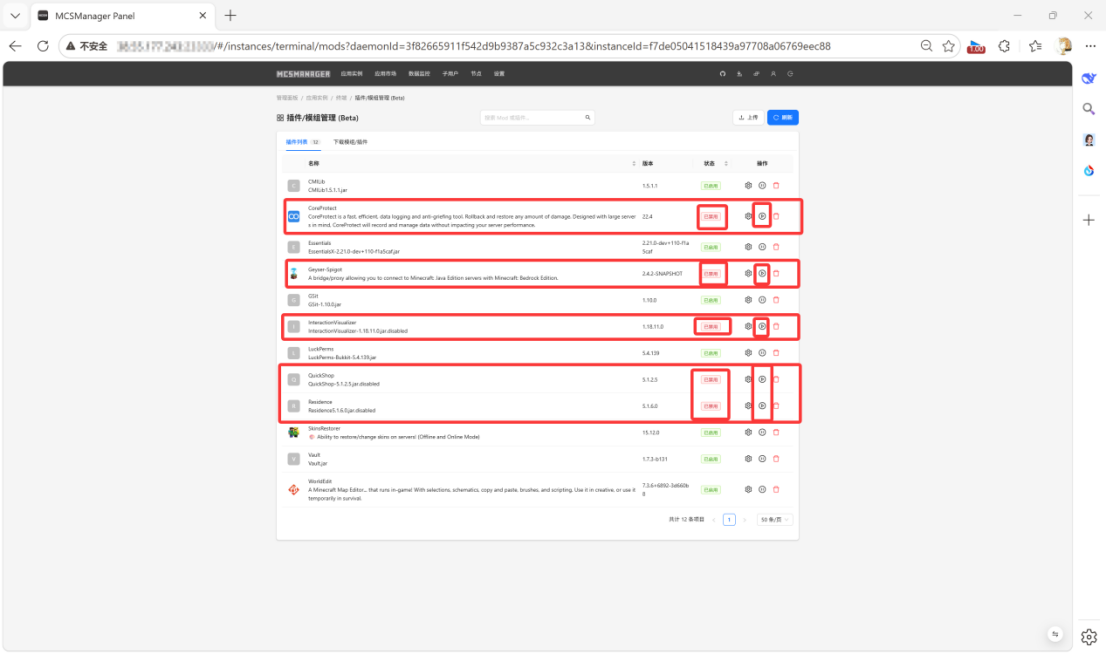This screenshot has width=1106, height=655.
Task: Enable Residence using its play toggle
Action: [x=762, y=406]
